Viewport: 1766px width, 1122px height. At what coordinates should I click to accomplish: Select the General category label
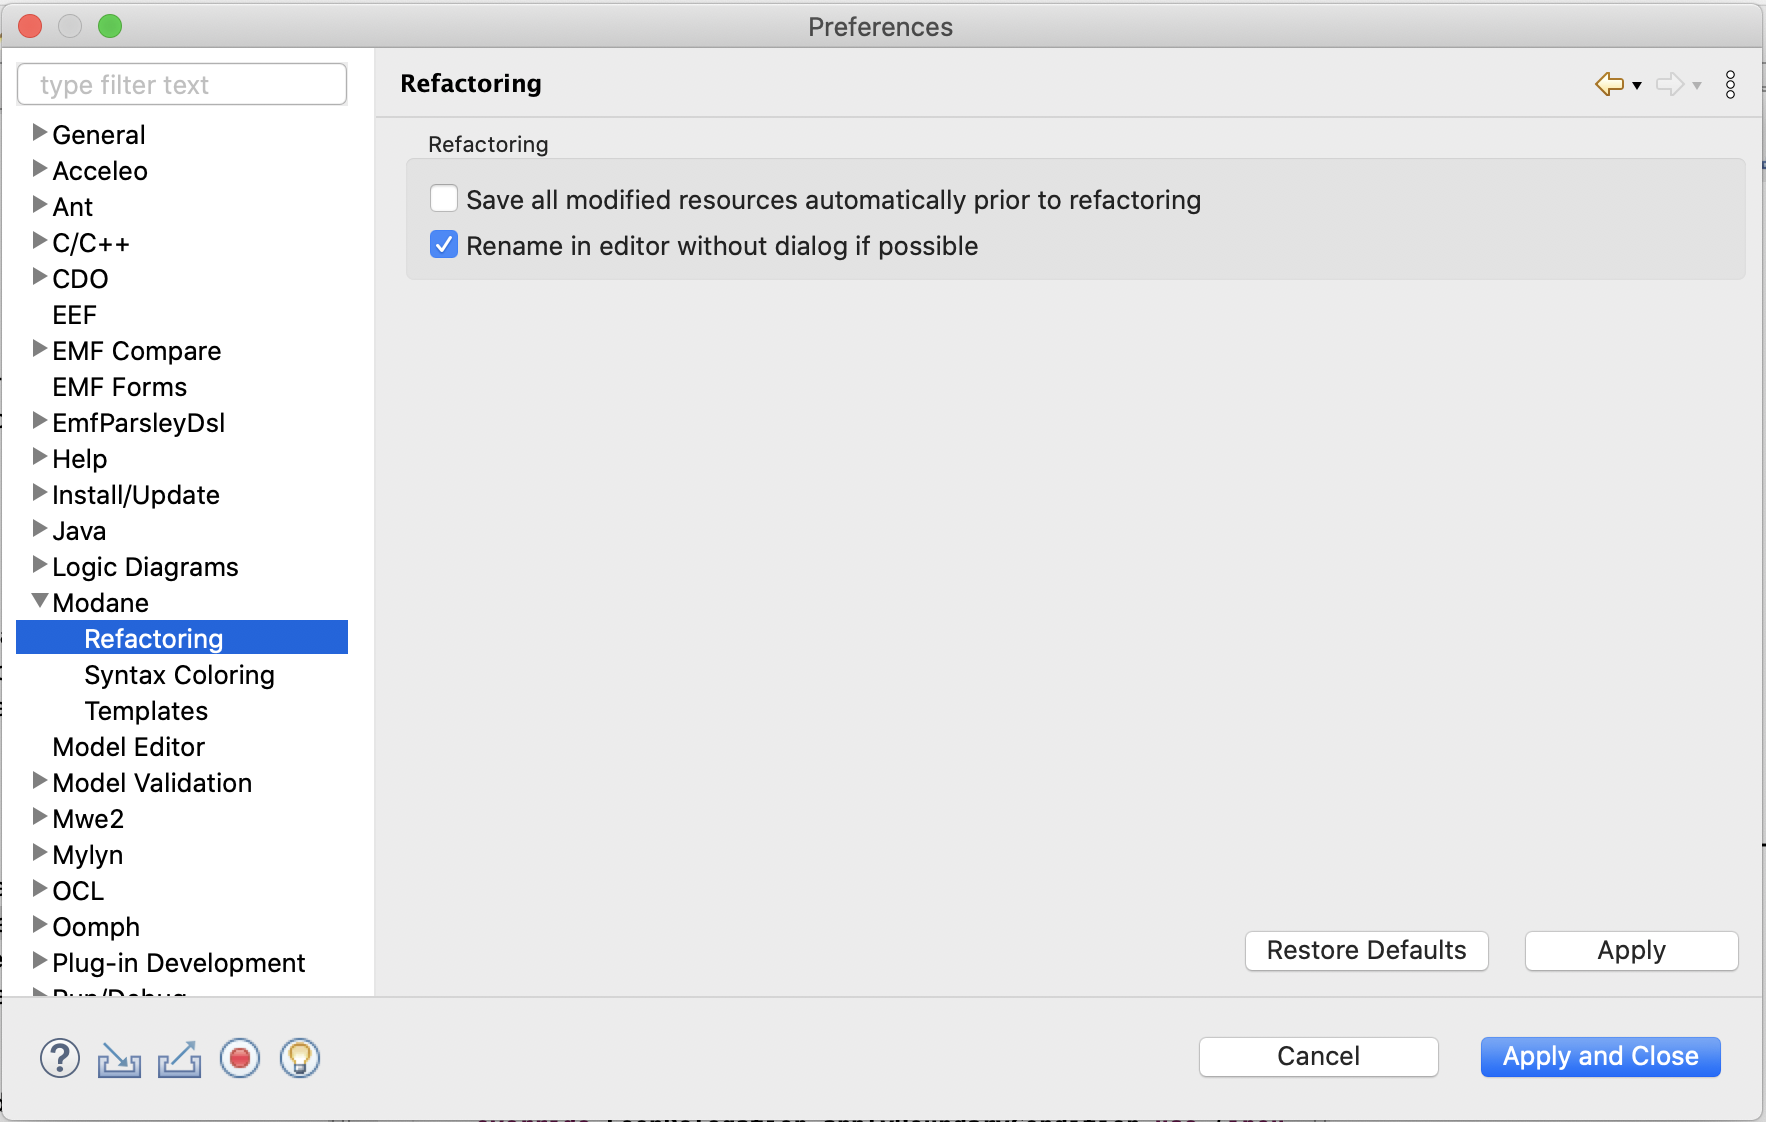99,135
